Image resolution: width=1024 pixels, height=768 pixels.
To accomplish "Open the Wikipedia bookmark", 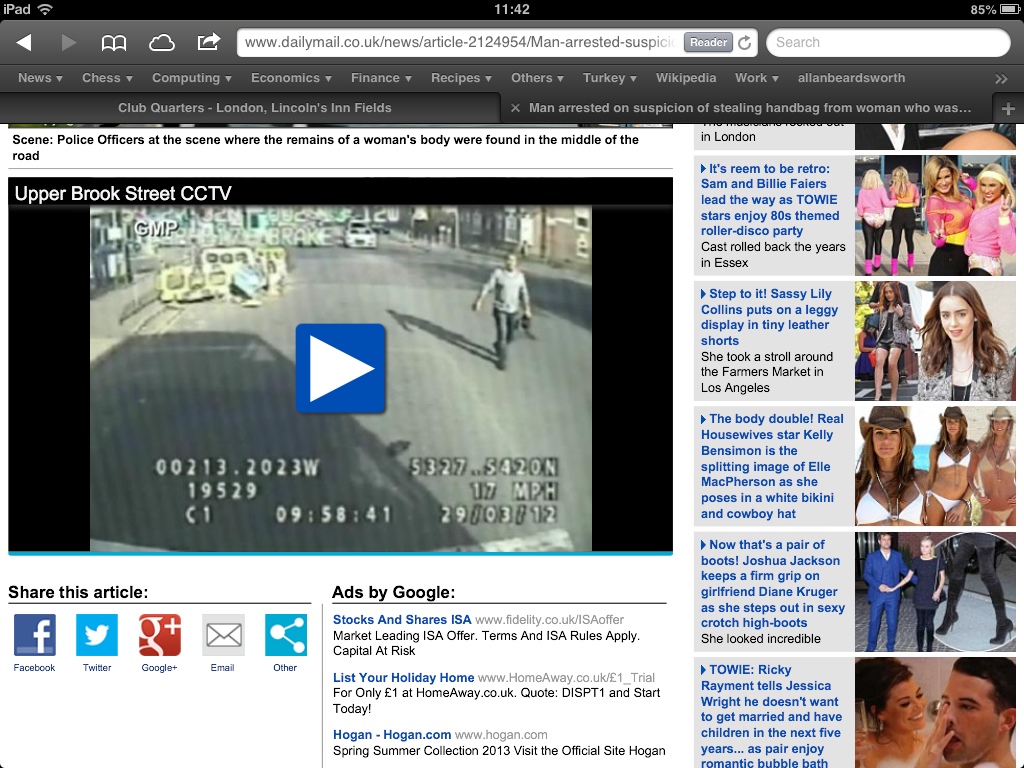I will [686, 78].
